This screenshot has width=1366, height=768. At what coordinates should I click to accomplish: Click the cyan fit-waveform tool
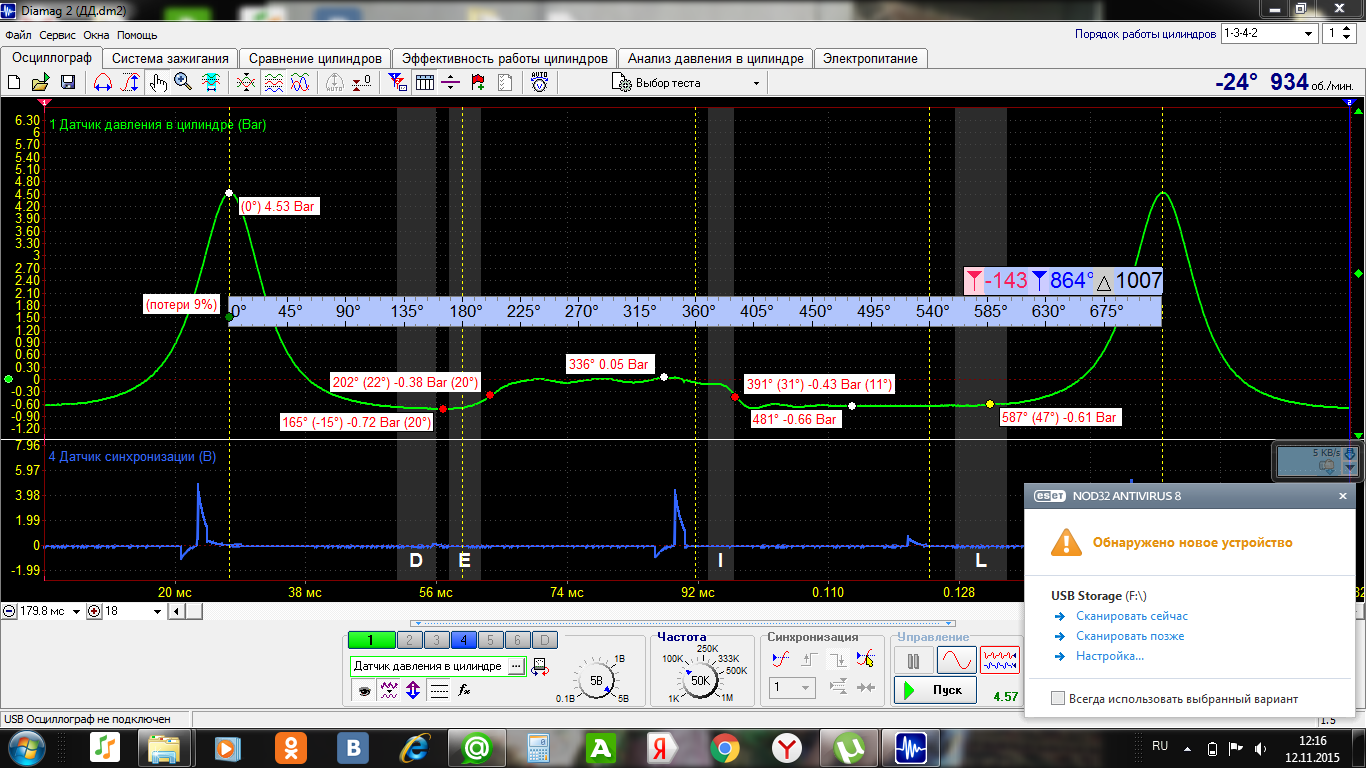coord(211,82)
